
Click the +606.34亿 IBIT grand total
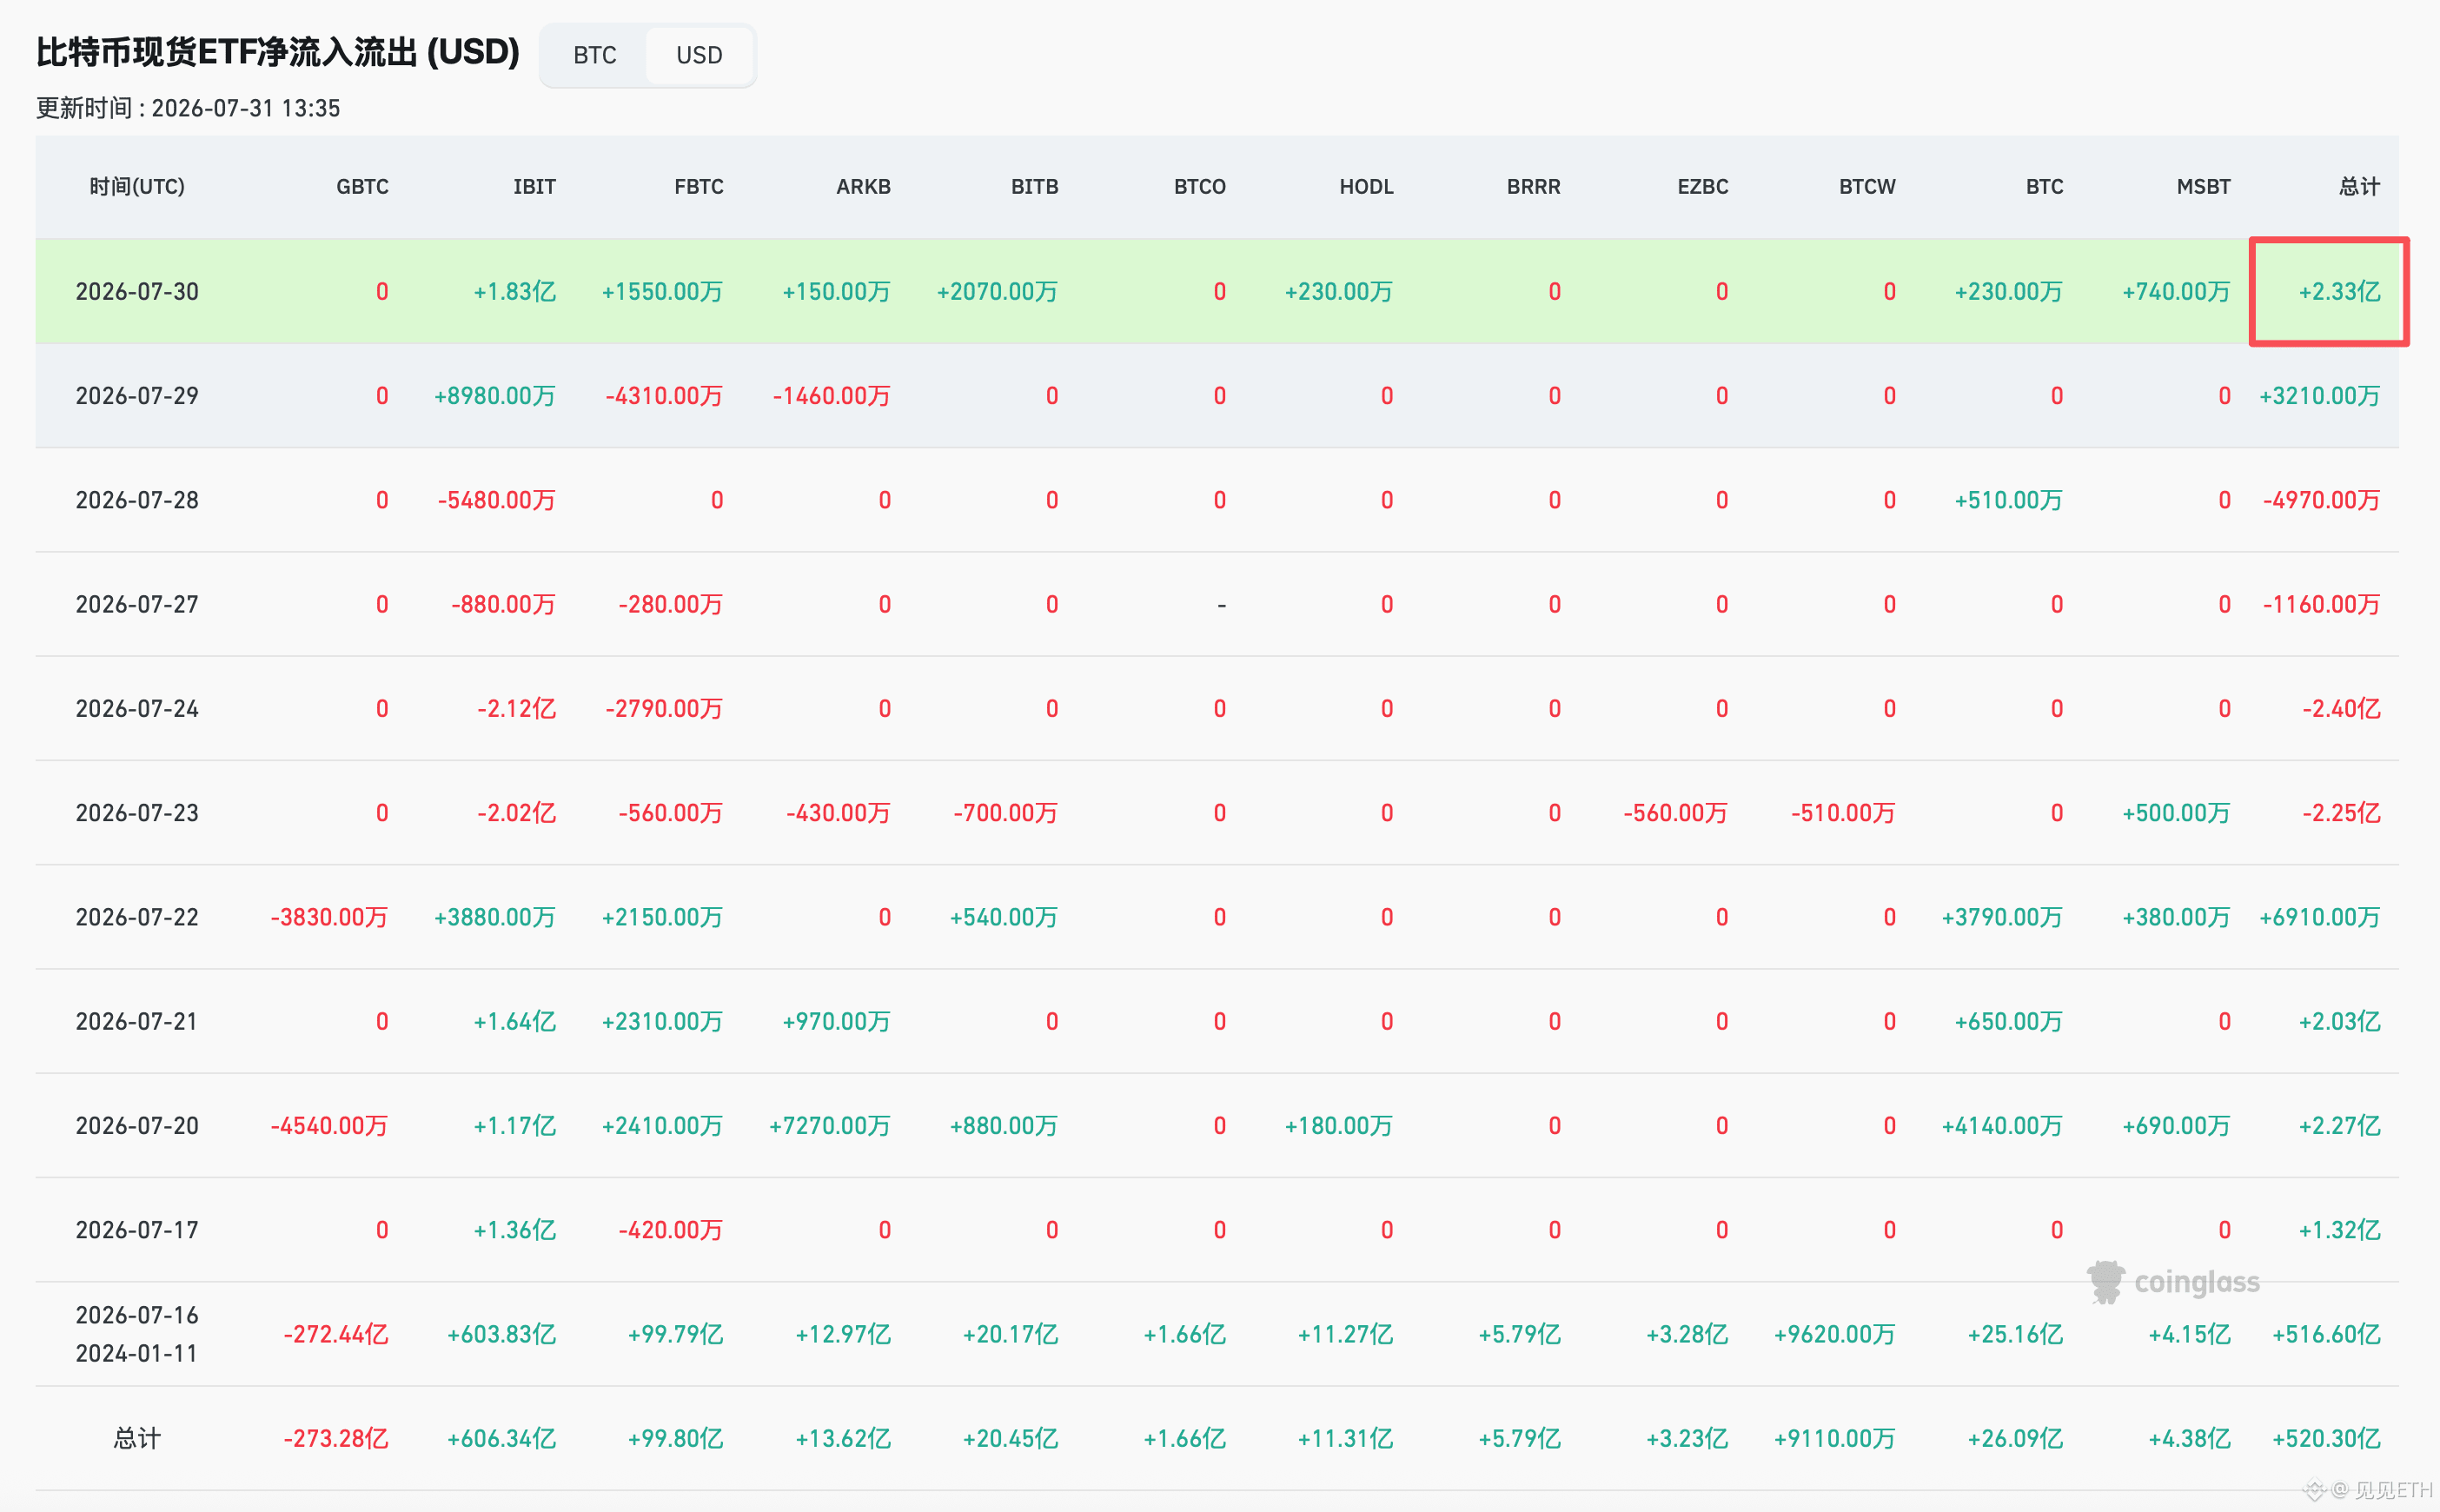click(501, 1439)
